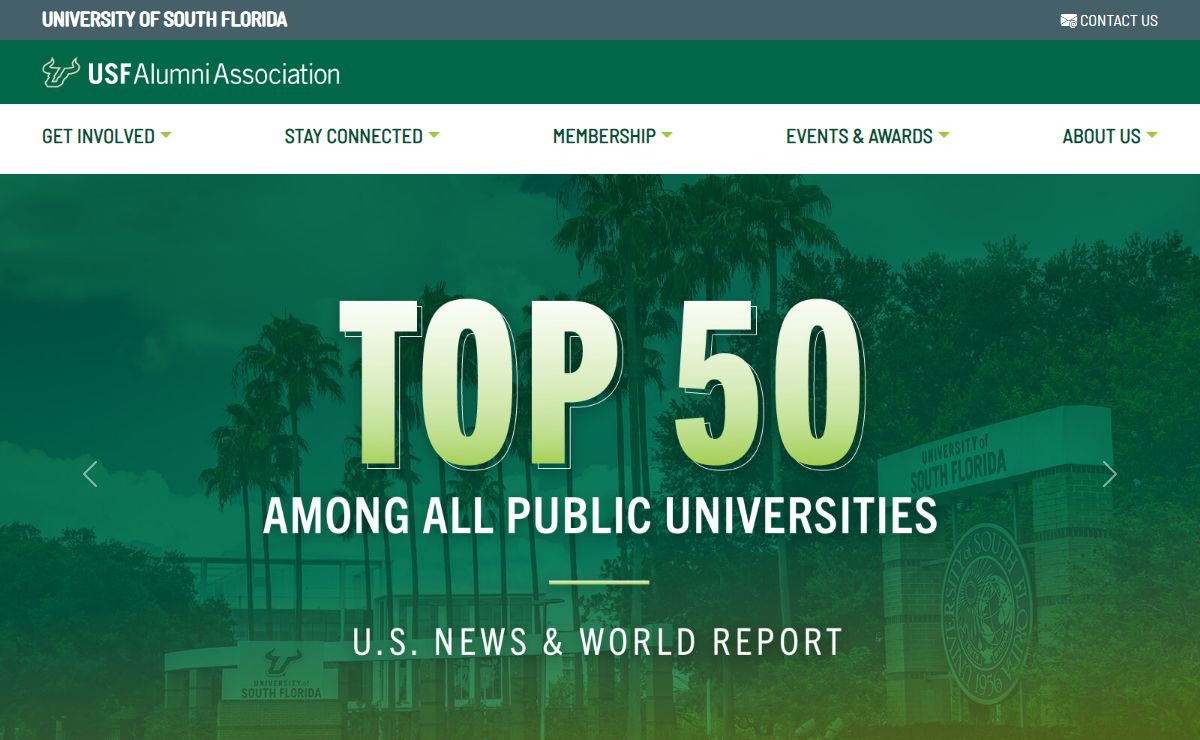This screenshot has width=1200, height=740.
Task: Open University of South Florida link
Action: [x=165, y=20]
